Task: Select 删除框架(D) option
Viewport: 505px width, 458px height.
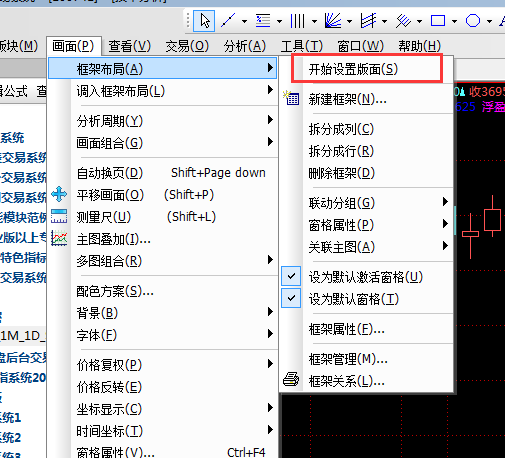Action: coord(367,173)
